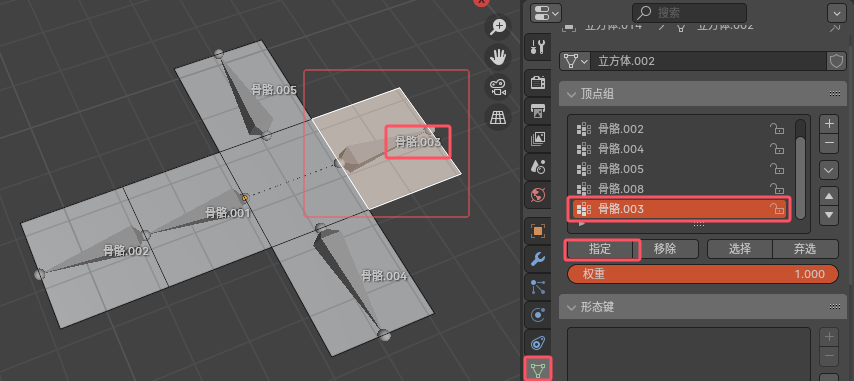Click the 选择 select button
854x381 pixels.
pyautogui.click(x=740, y=249)
